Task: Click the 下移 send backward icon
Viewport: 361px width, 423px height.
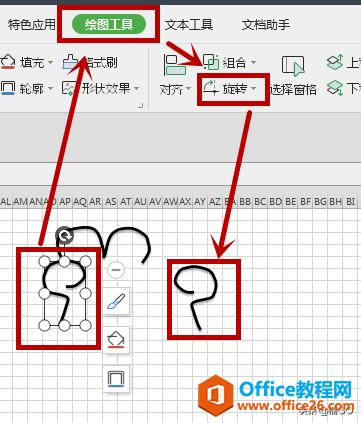Action: coord(335,88)
